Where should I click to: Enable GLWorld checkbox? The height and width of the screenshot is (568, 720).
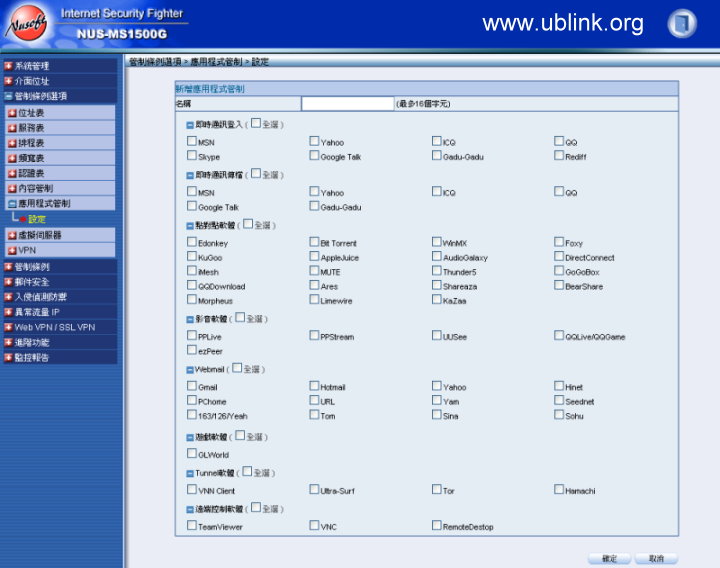(192, 453)
